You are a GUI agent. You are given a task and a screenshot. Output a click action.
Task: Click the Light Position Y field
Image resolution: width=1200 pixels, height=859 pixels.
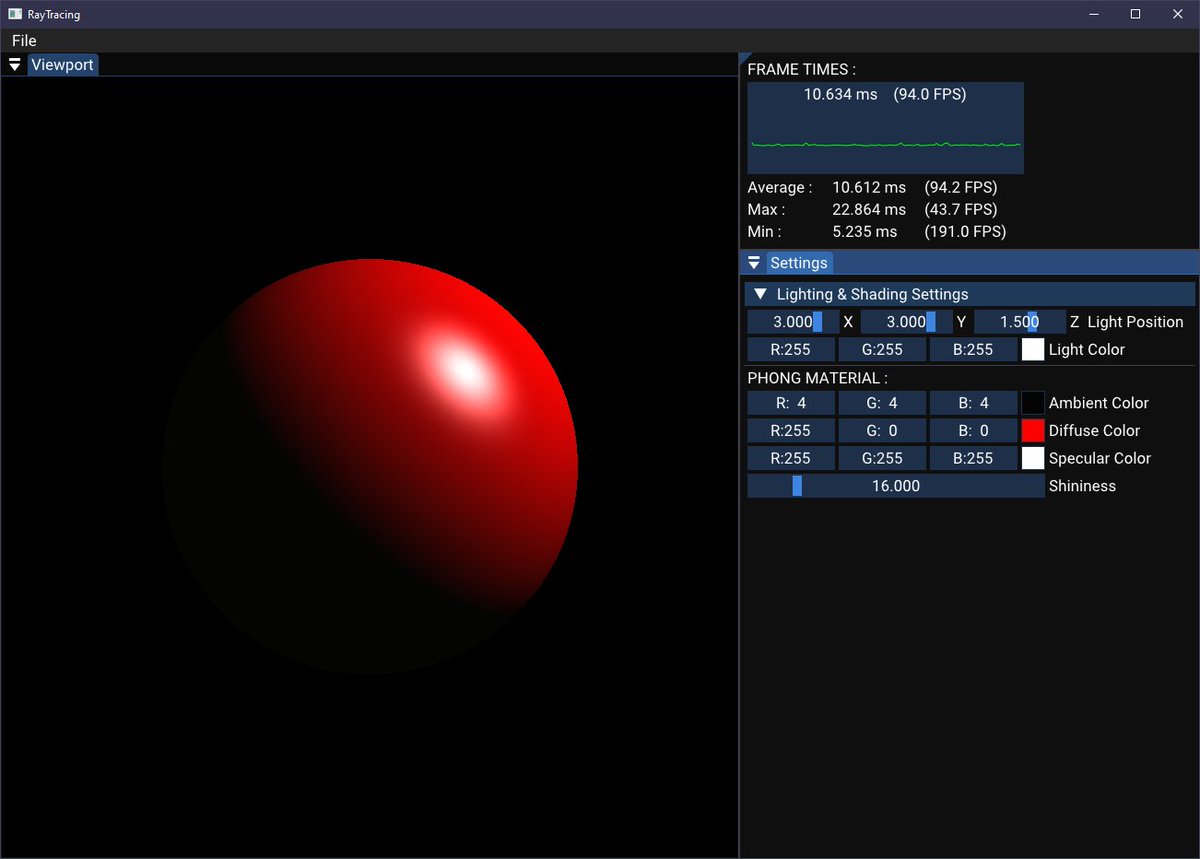[907, 322]
